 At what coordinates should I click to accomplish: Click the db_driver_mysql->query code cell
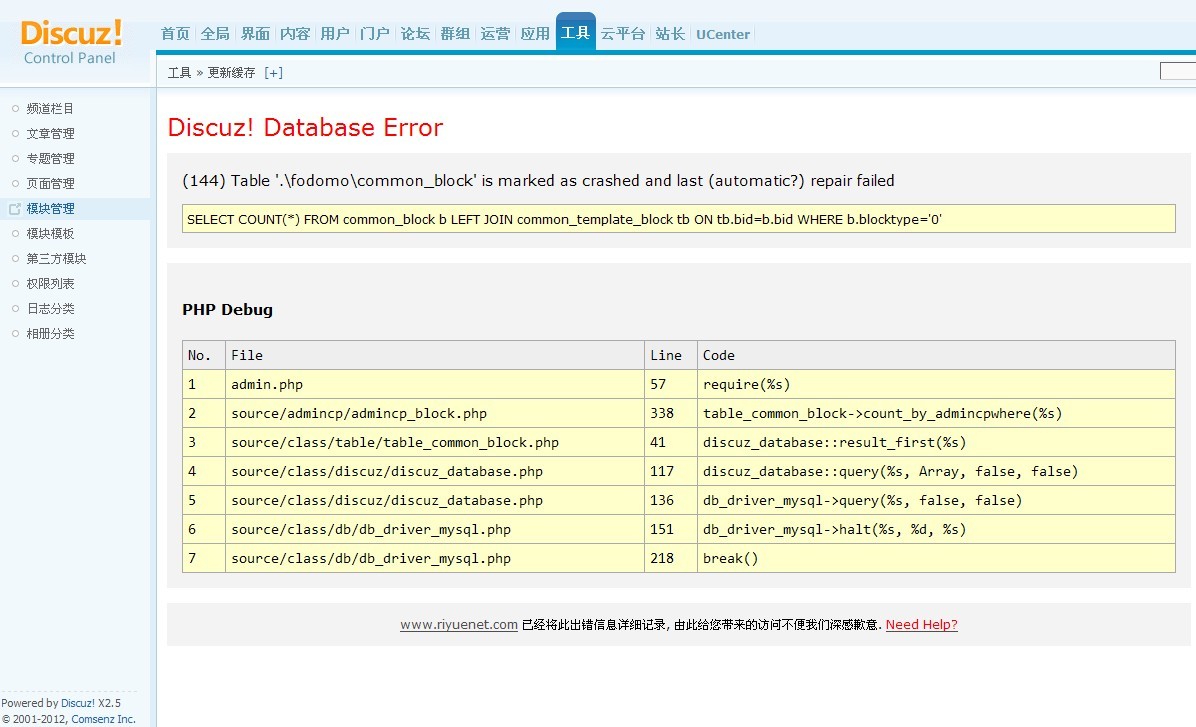tap(936, 500)
